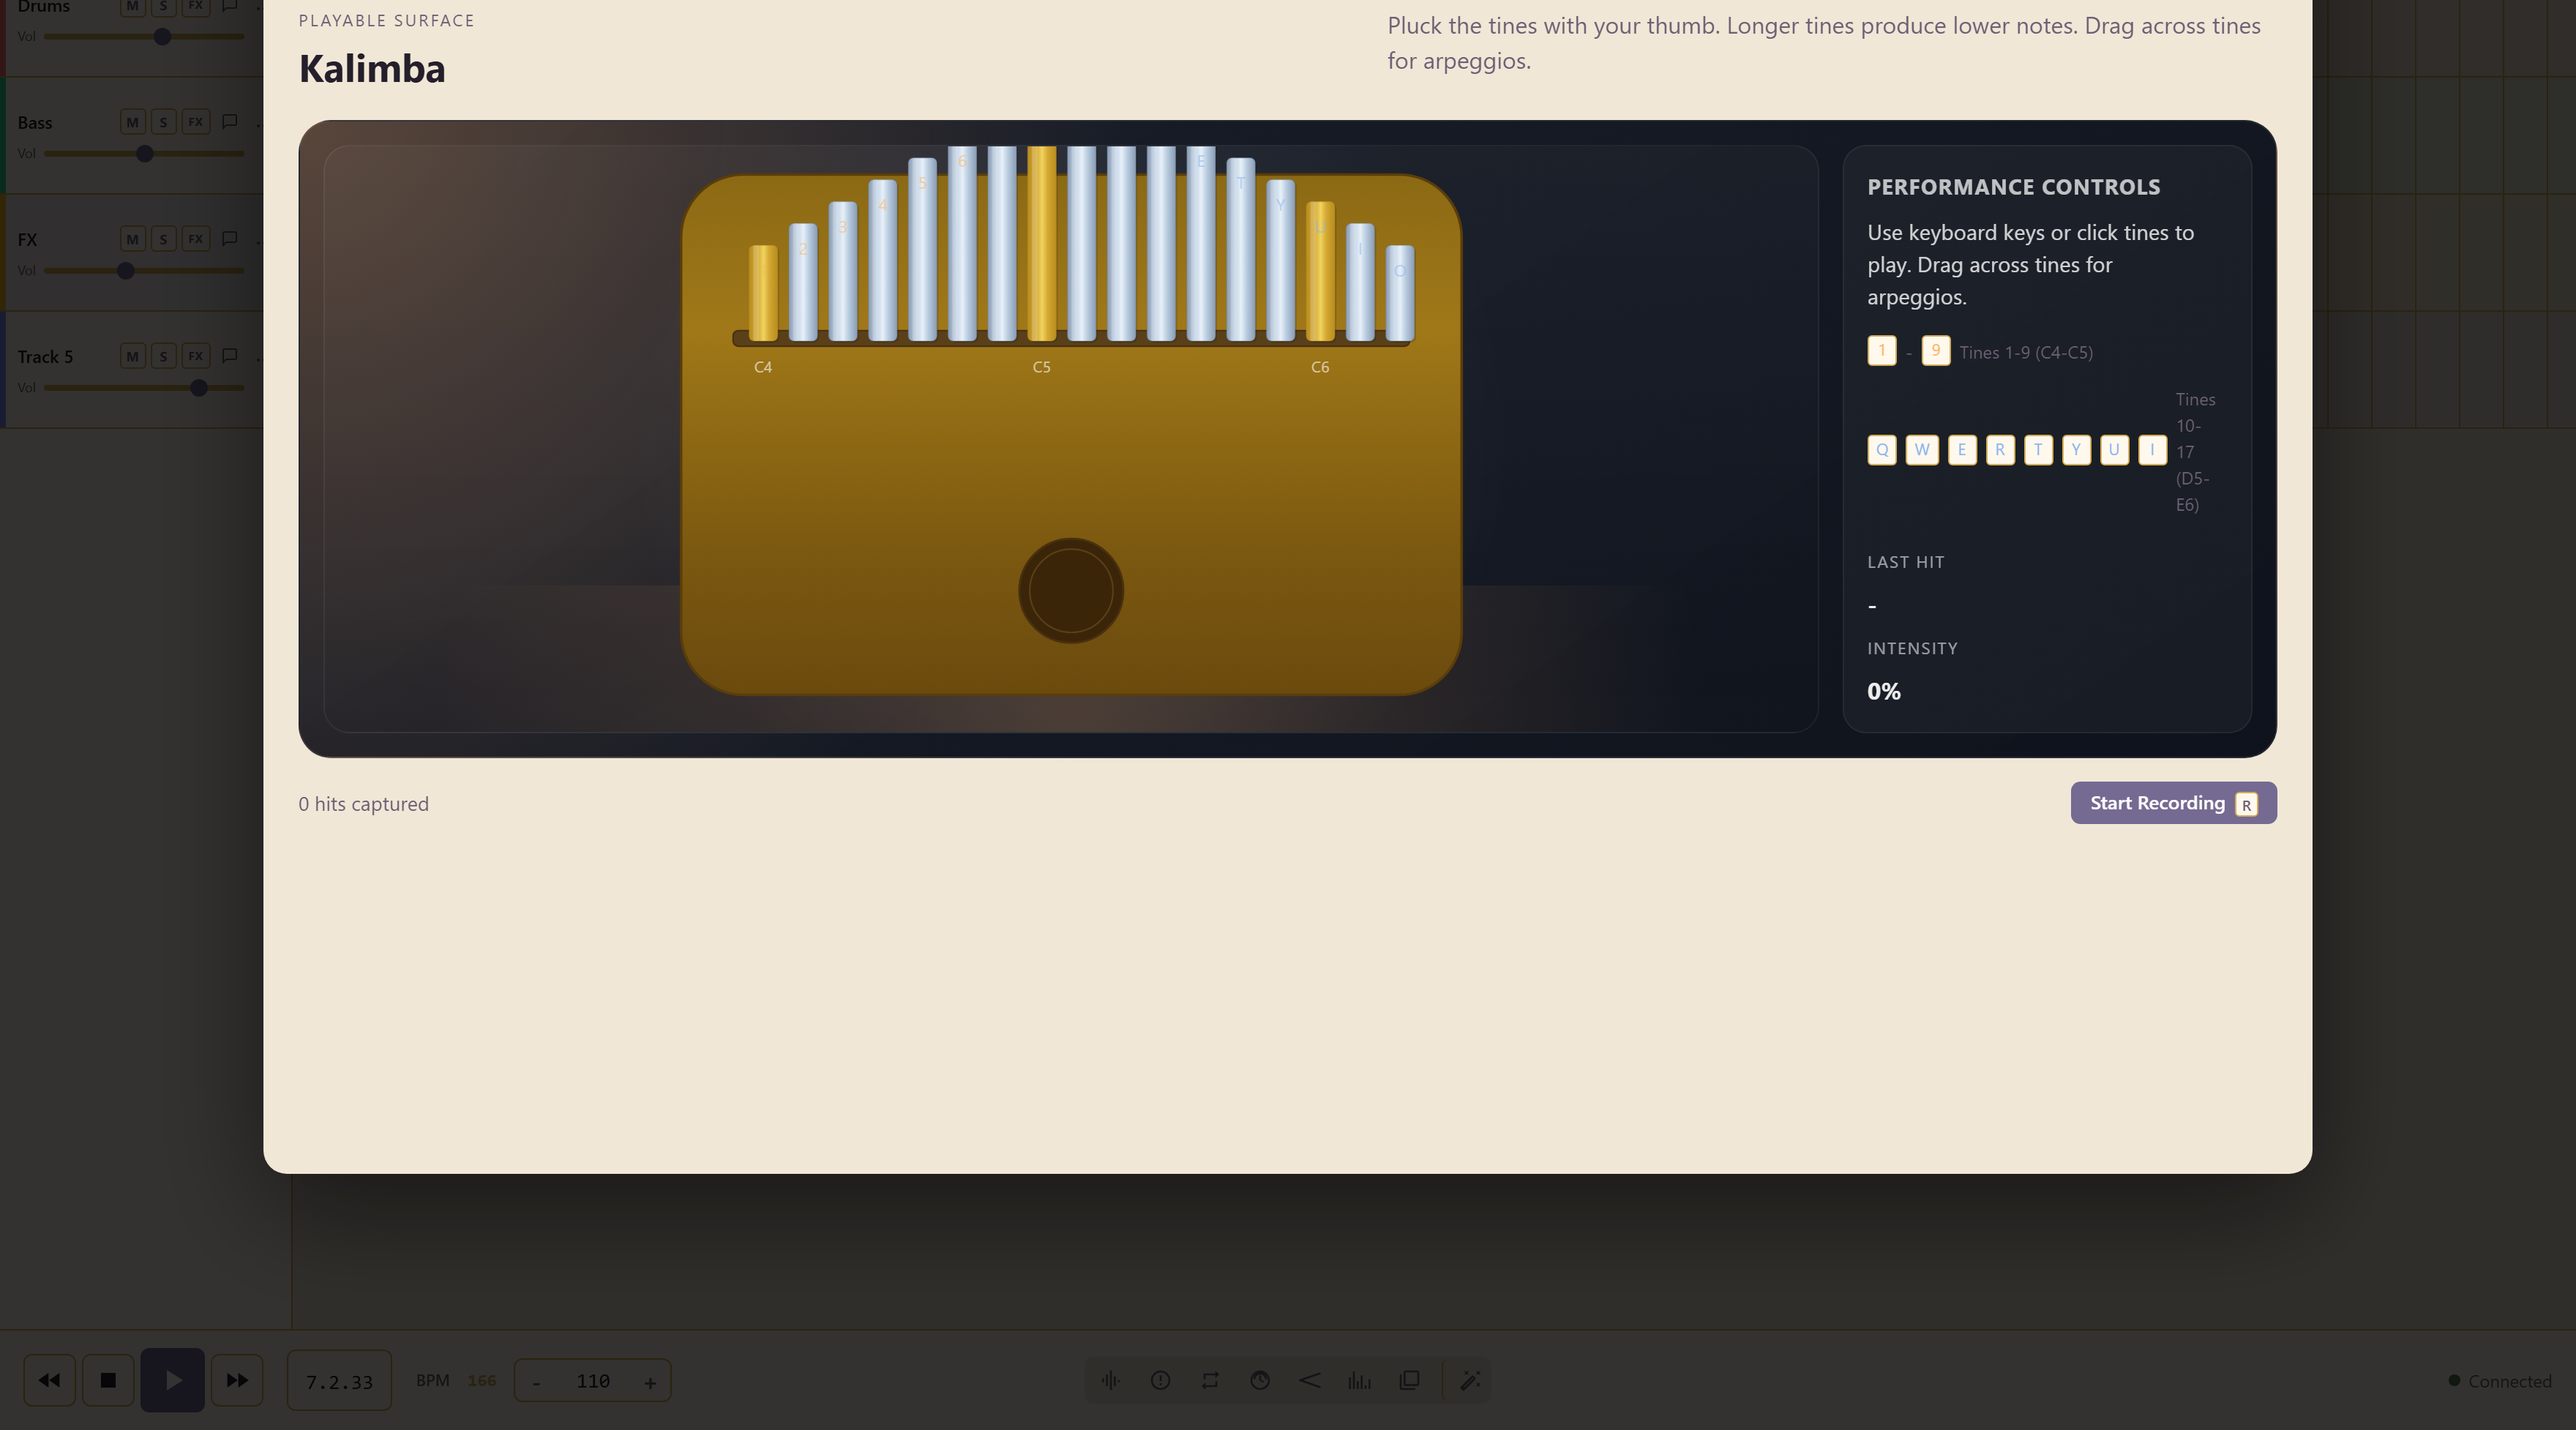Stop playback with the square button
Viewport: 2576px width, 1430px height.
point(108,1380)
